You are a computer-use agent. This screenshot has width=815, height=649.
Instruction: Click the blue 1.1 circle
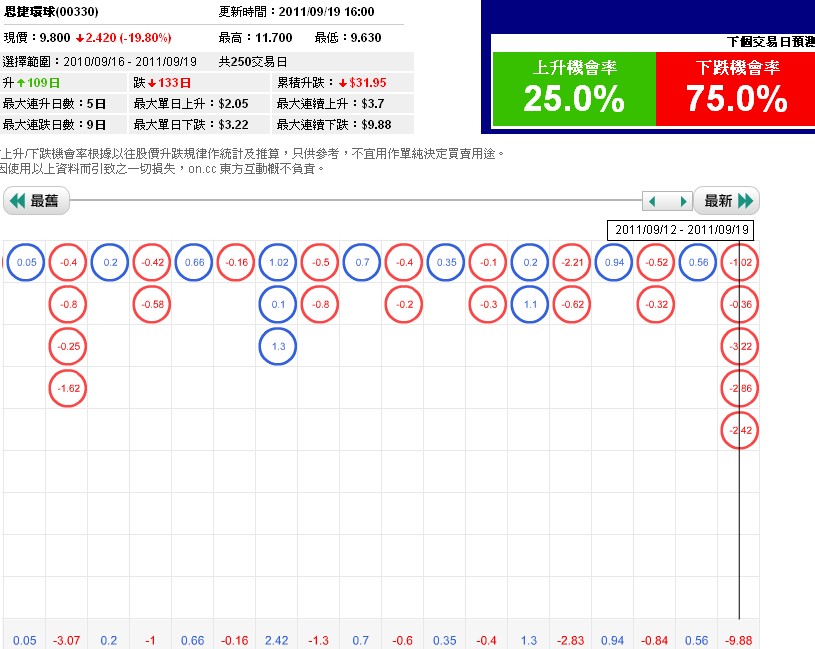point(530,304)
